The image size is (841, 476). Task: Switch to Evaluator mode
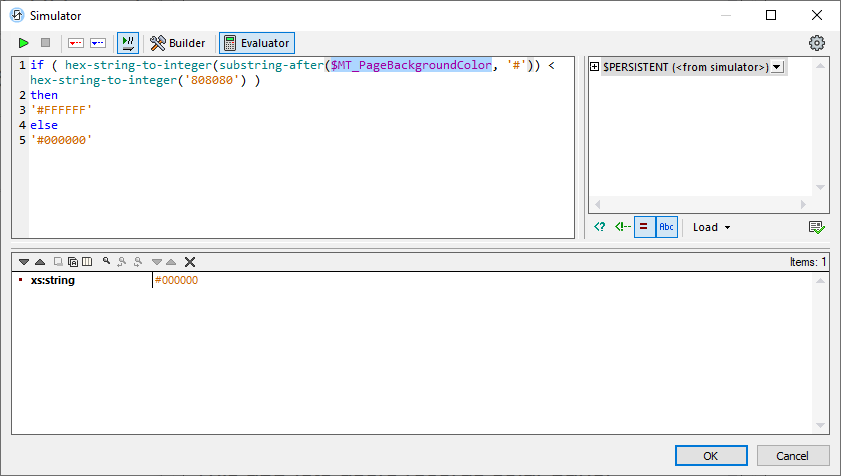257,43
